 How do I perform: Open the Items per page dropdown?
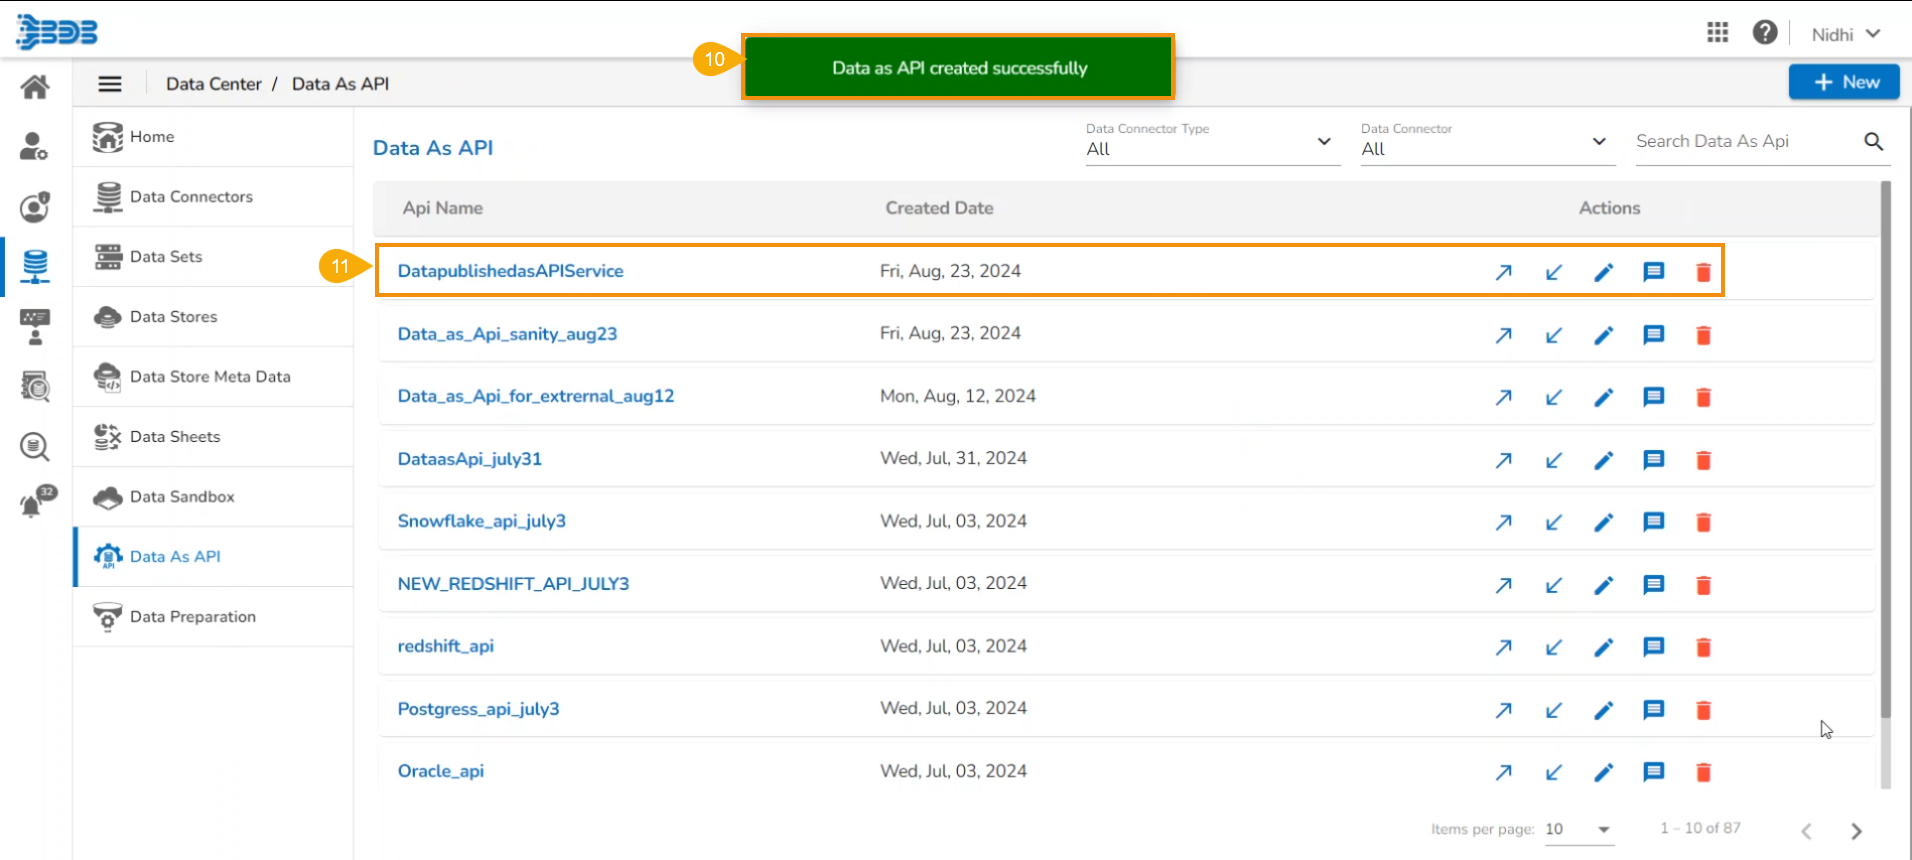tap(1578, 829)
